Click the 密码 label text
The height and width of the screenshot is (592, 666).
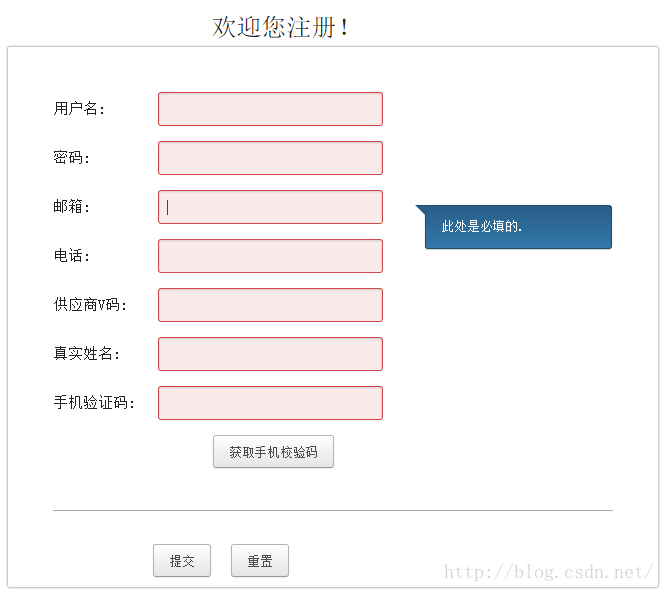[71, 158]
